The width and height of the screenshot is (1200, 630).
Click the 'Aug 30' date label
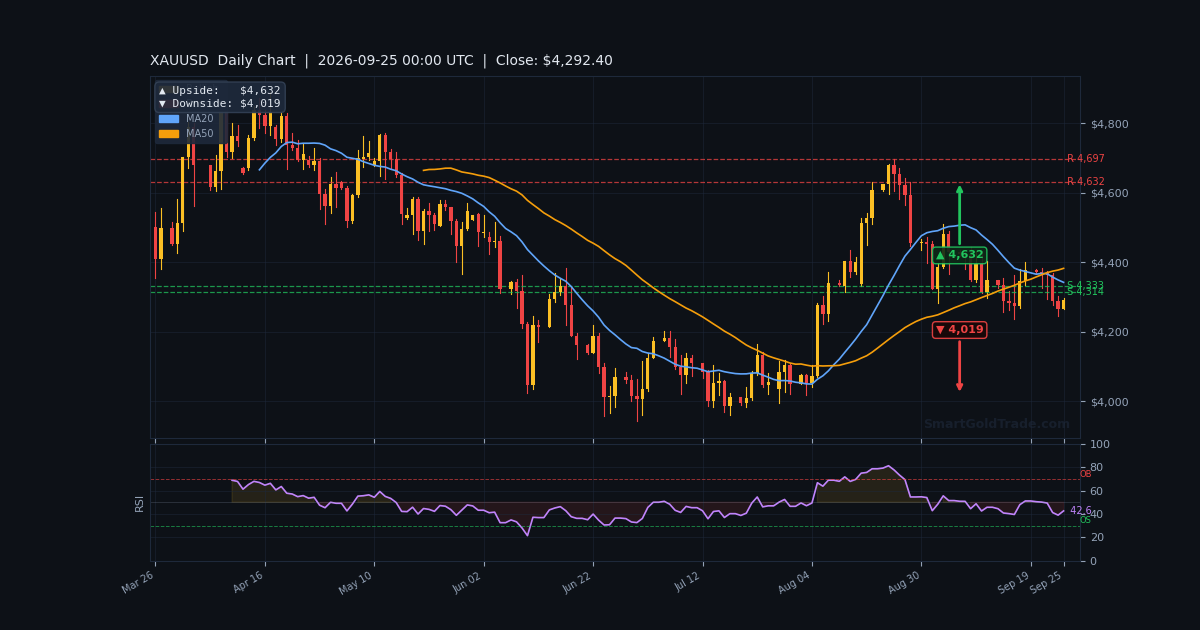click(903, 583)
